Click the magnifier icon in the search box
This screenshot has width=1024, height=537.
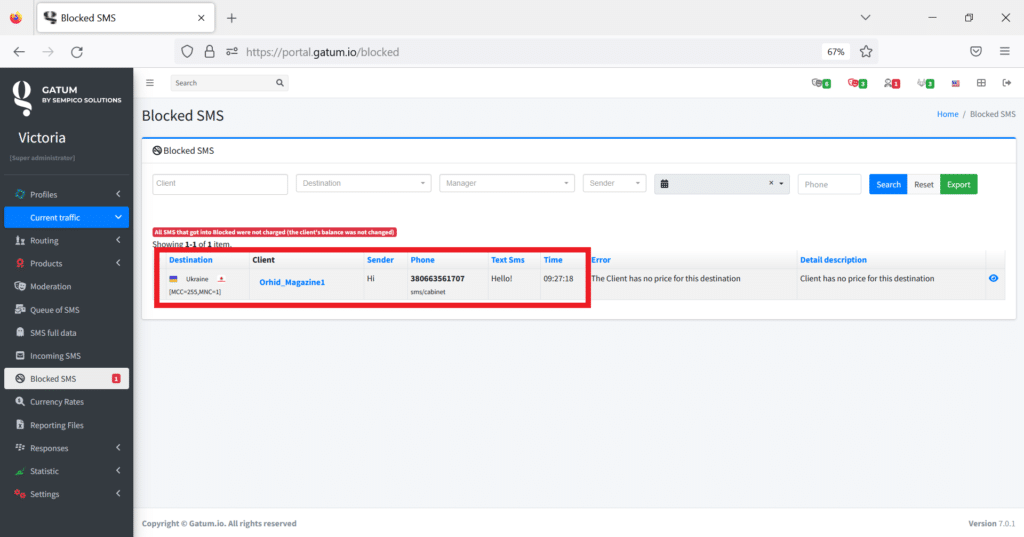click(x=279, y=83)
